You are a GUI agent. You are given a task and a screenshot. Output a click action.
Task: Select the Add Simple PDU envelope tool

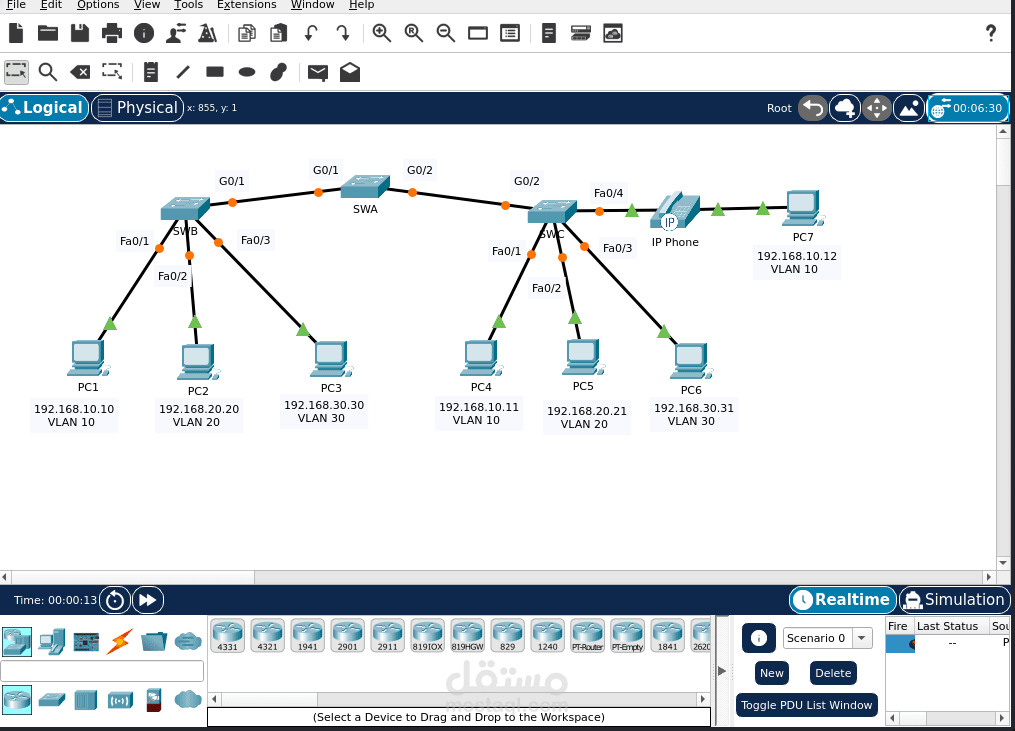point(317,71)
